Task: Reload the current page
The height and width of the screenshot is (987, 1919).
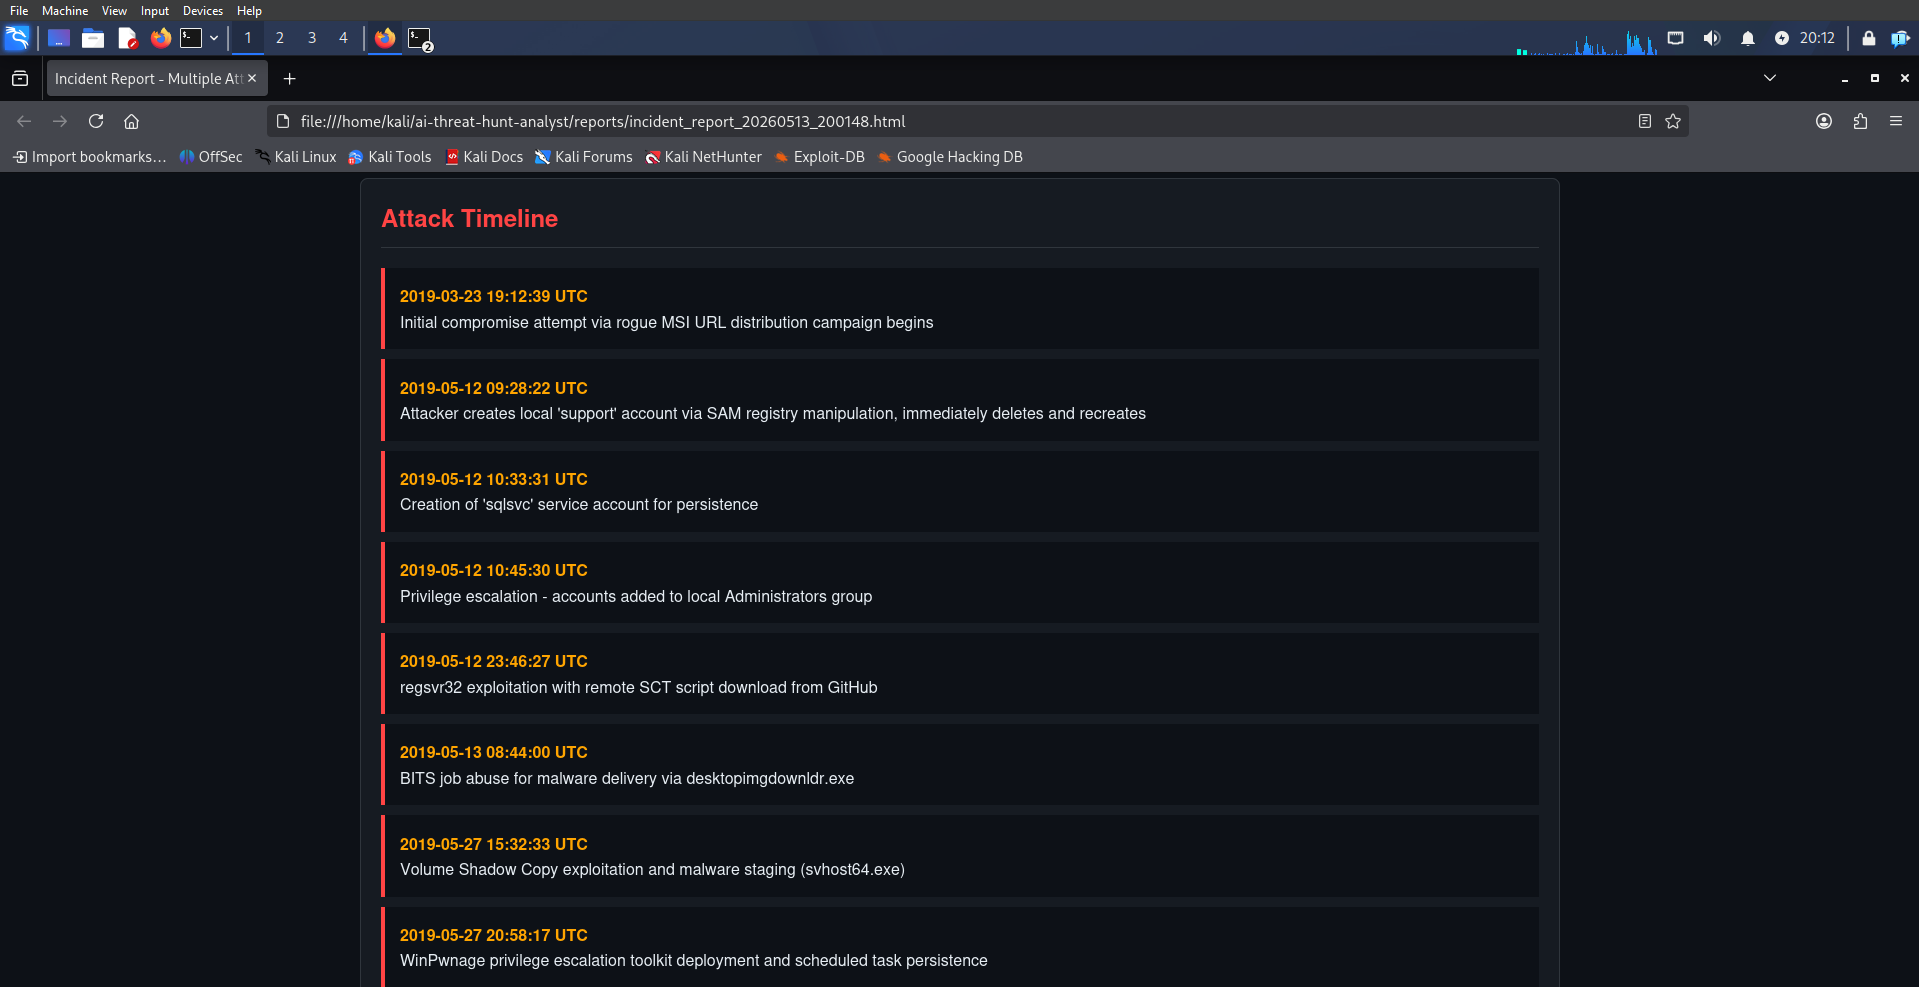Action: [x=96, y=121]
